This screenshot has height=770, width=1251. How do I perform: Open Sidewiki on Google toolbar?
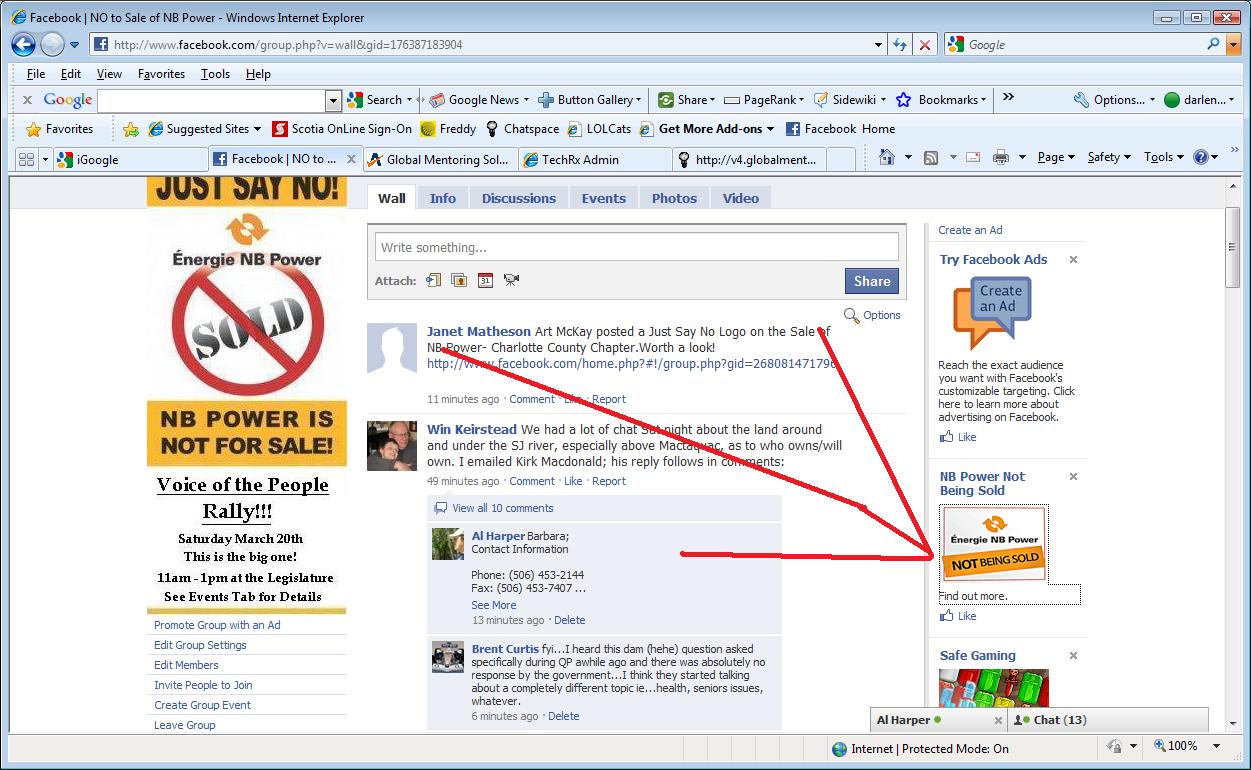(x=850, y=100)
